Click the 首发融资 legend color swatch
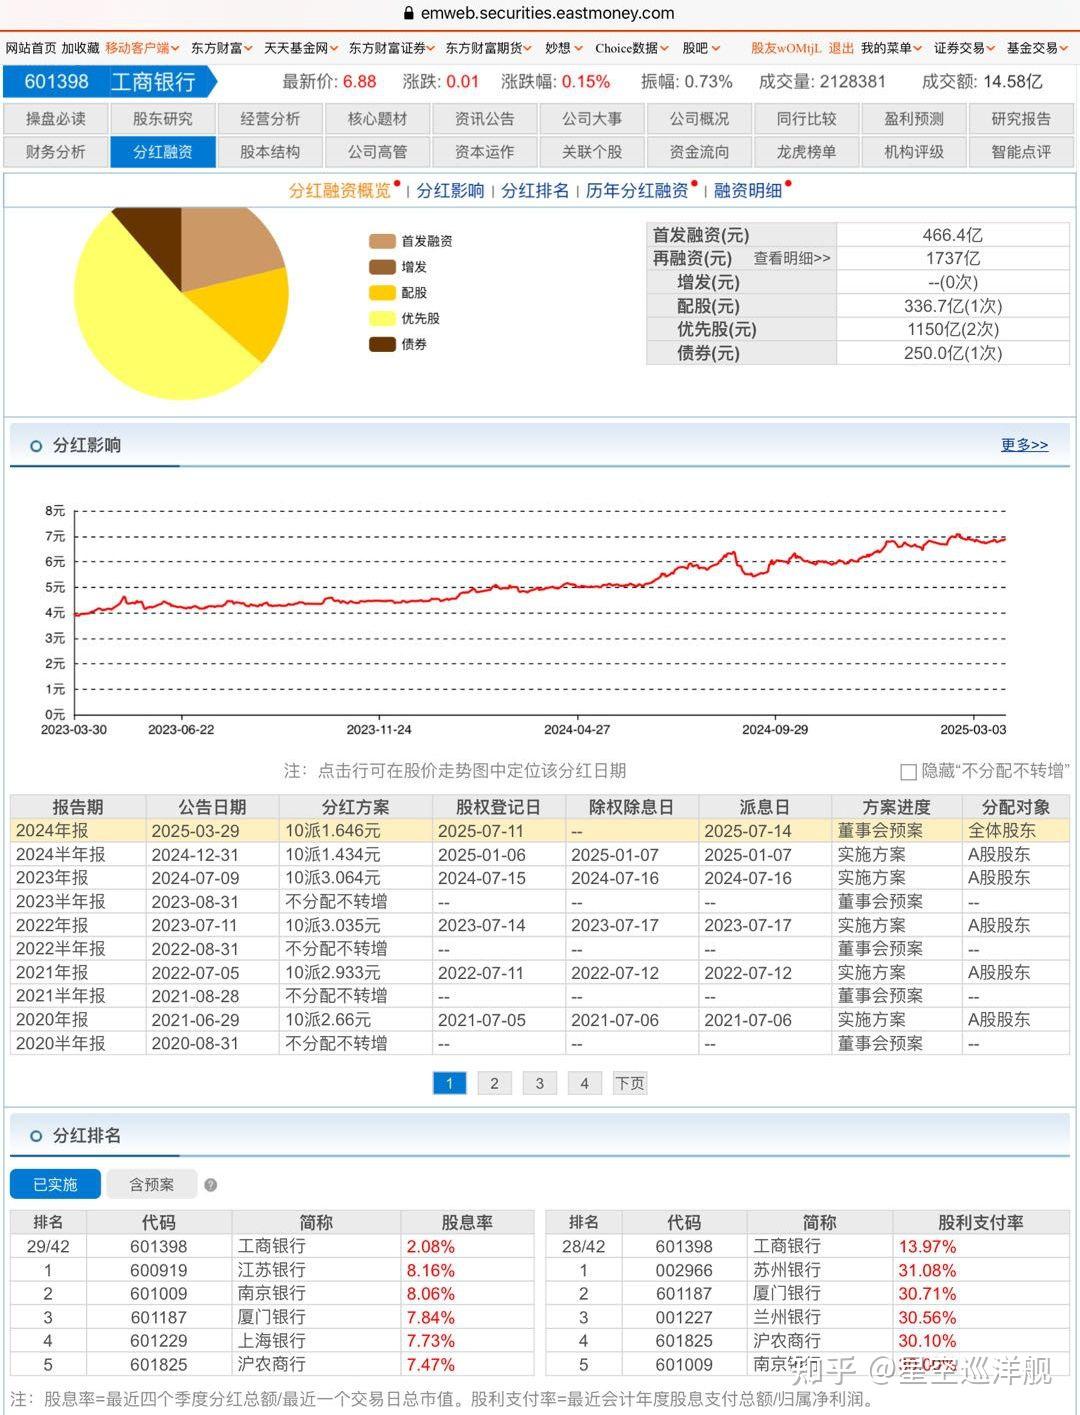The width and height of the screenshot is (1080, 1415). coord(382,241)
